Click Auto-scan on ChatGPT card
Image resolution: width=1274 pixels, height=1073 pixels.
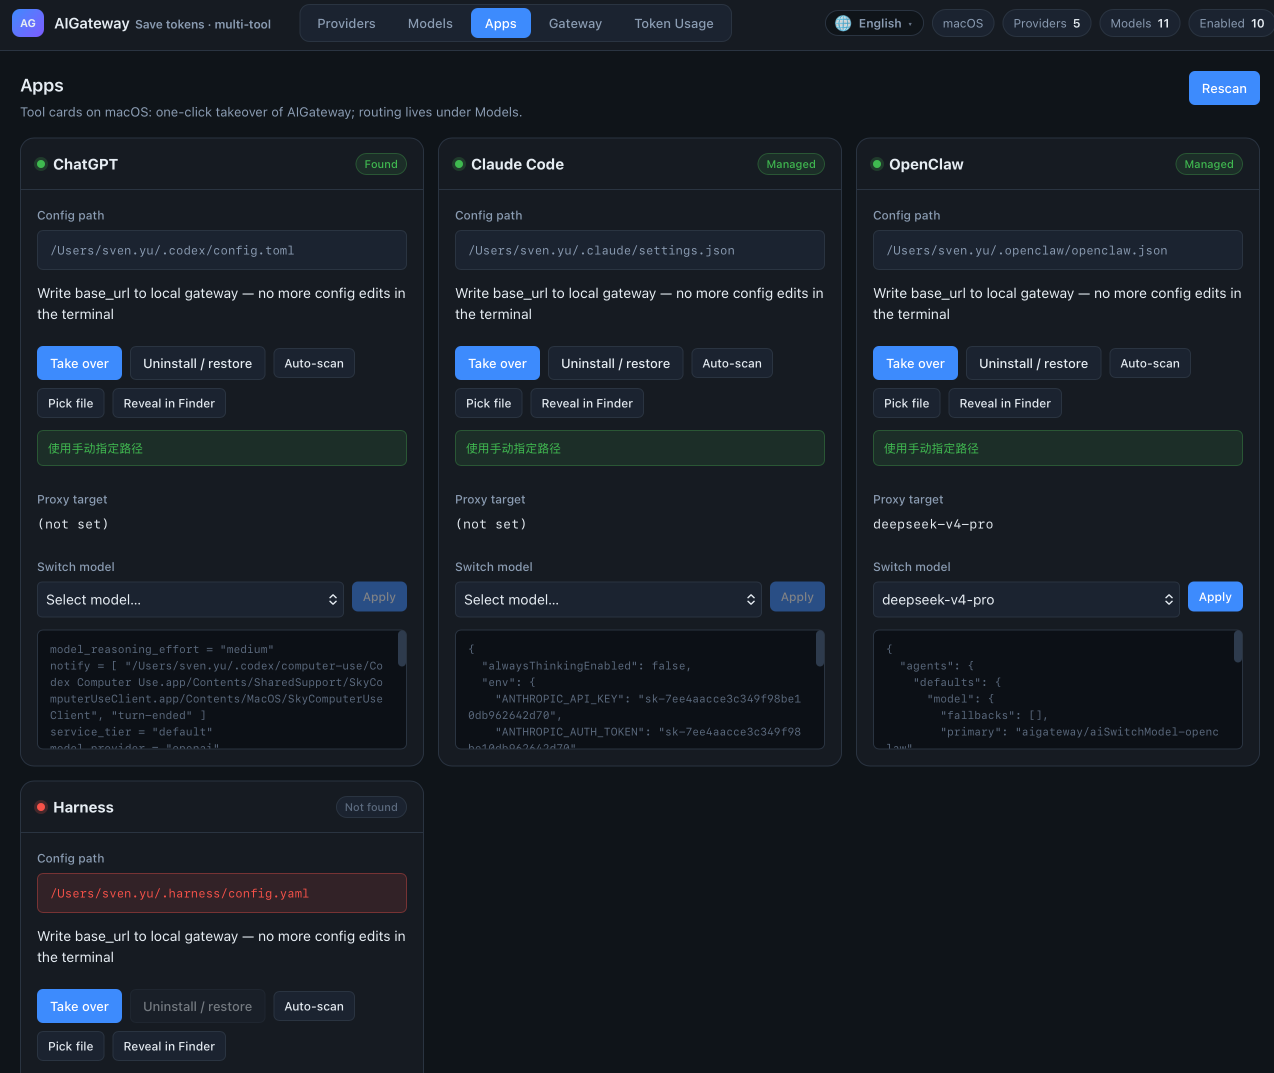pyautogui.click(x=314, y=363)
